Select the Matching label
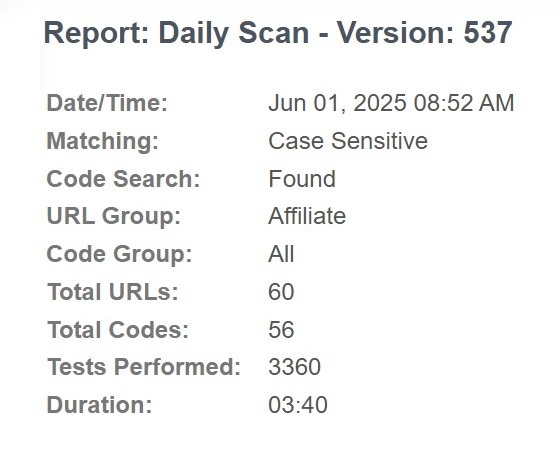Image resolution: width=560 pixels, height=452 pixels. (x=102, y=141)
